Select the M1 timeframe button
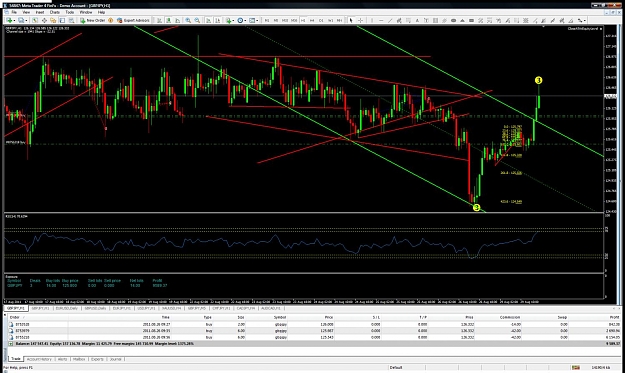This screenshot has width=625, height=373. click(267, 20)
